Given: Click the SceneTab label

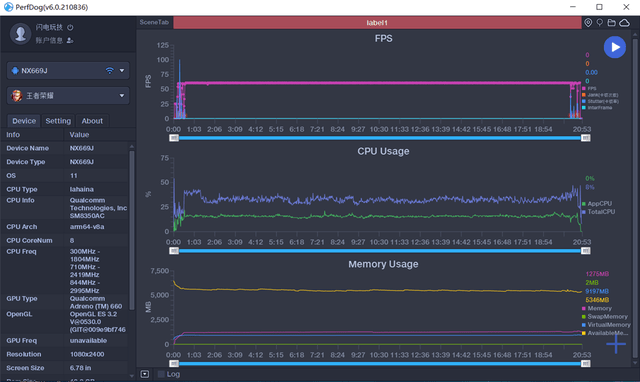Looking at the screenshot, I should [x=154, y=22].
